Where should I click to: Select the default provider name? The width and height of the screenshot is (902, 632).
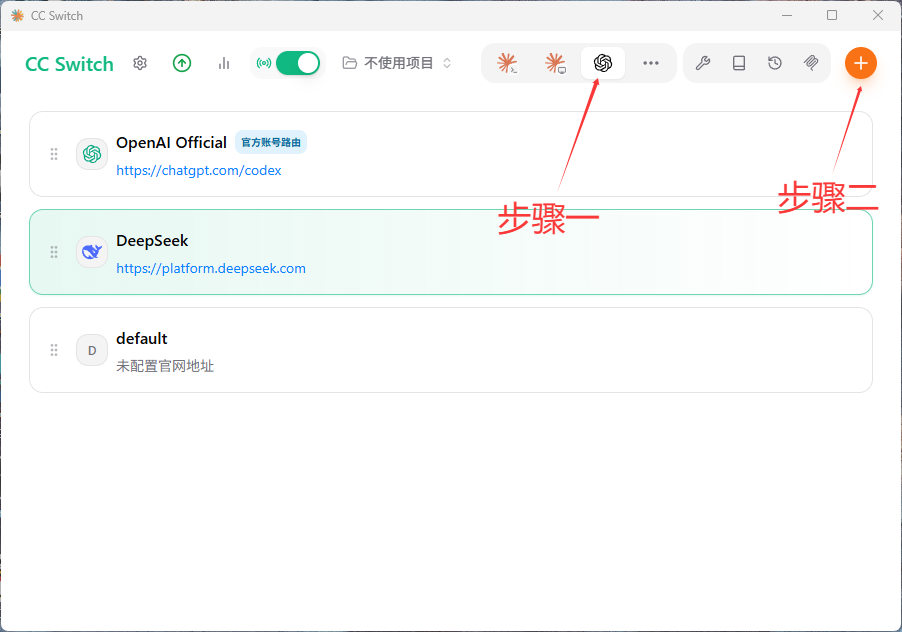pyautogui.click(x=142, y=339)
